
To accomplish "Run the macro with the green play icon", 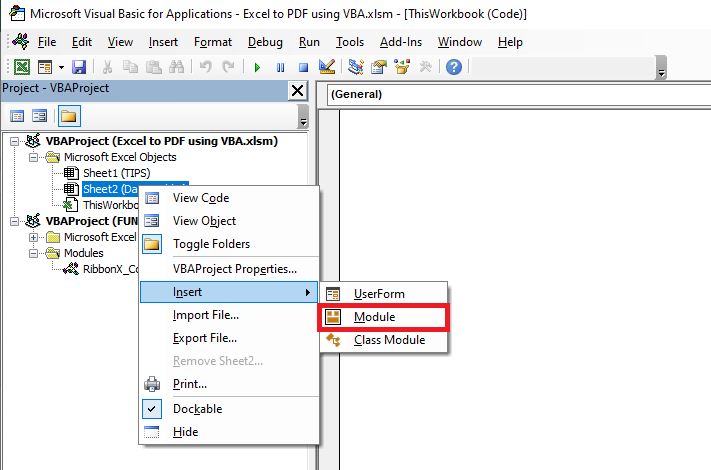I will coord(257,68).
